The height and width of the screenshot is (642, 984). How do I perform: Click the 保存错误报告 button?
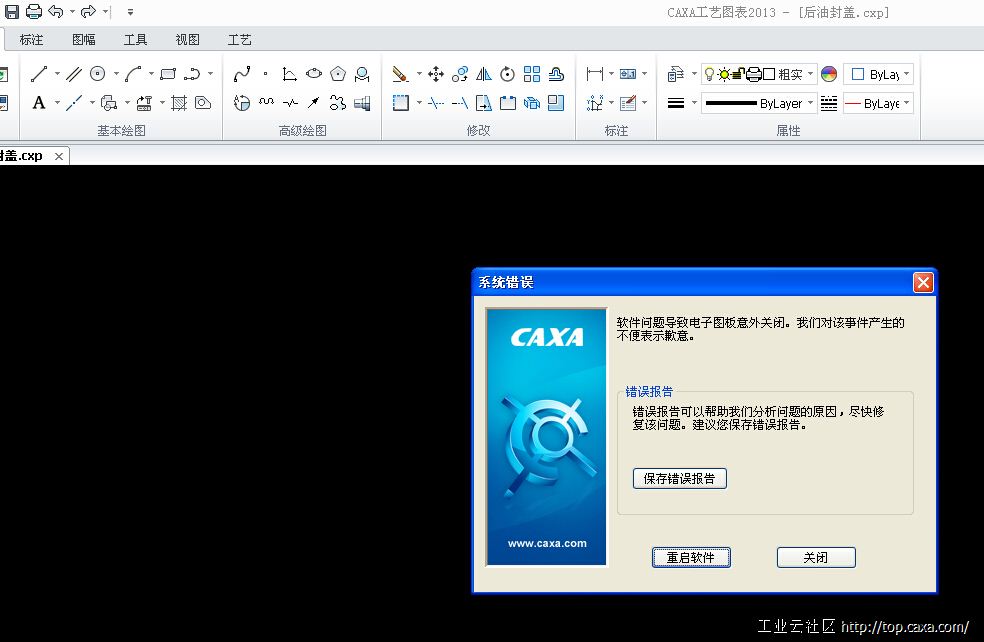point(679,478)
